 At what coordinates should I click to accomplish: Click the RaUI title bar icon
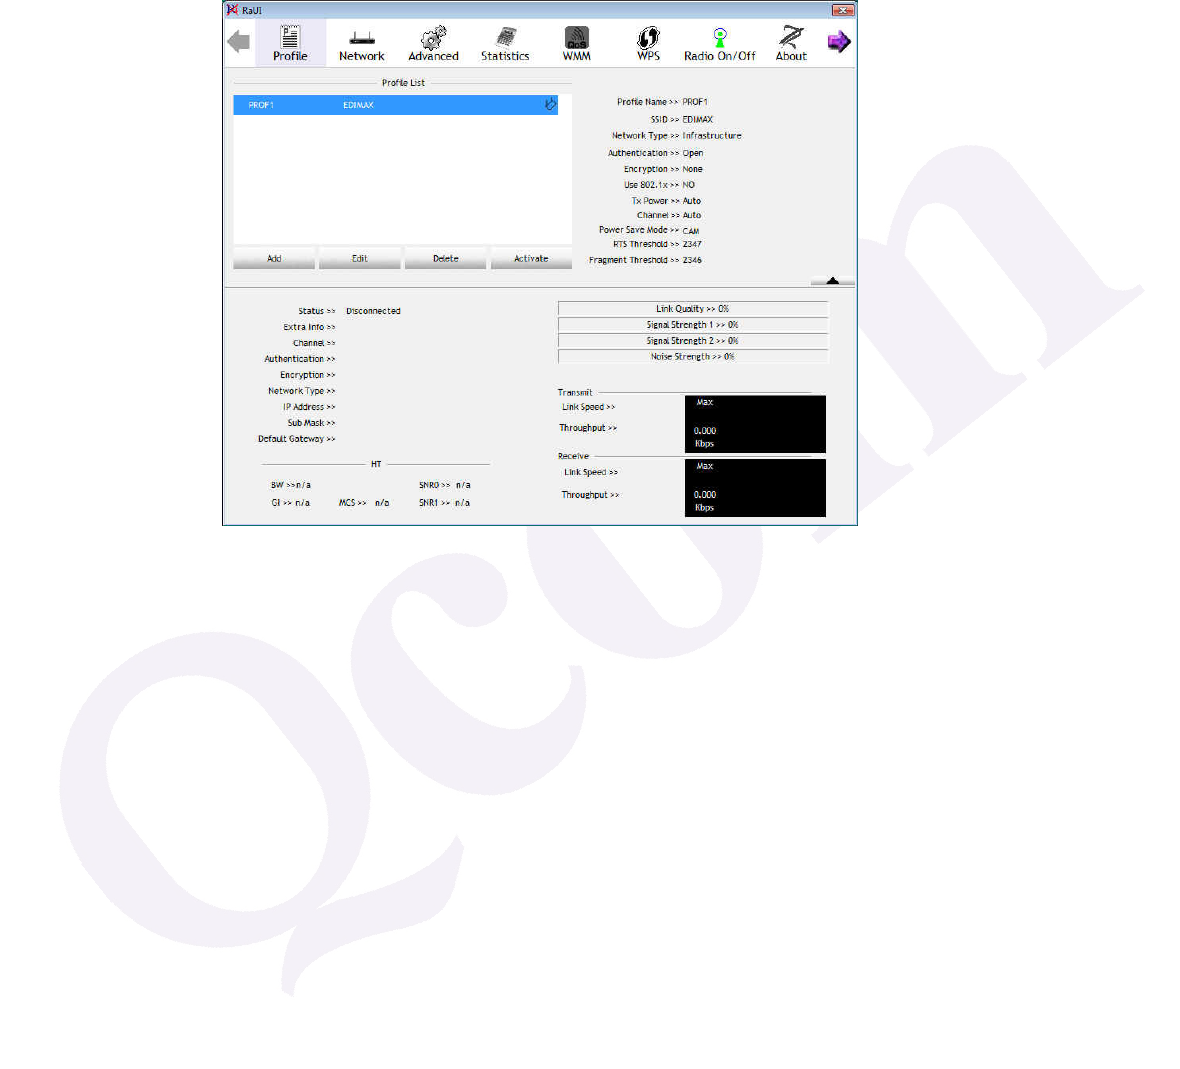point(233,10)
